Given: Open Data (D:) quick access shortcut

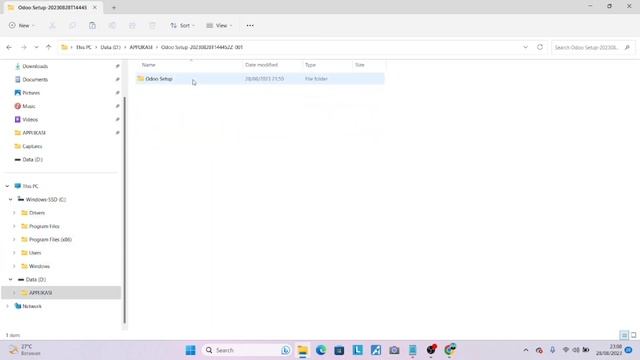Looking at the screenshot, I should [32, 160].
